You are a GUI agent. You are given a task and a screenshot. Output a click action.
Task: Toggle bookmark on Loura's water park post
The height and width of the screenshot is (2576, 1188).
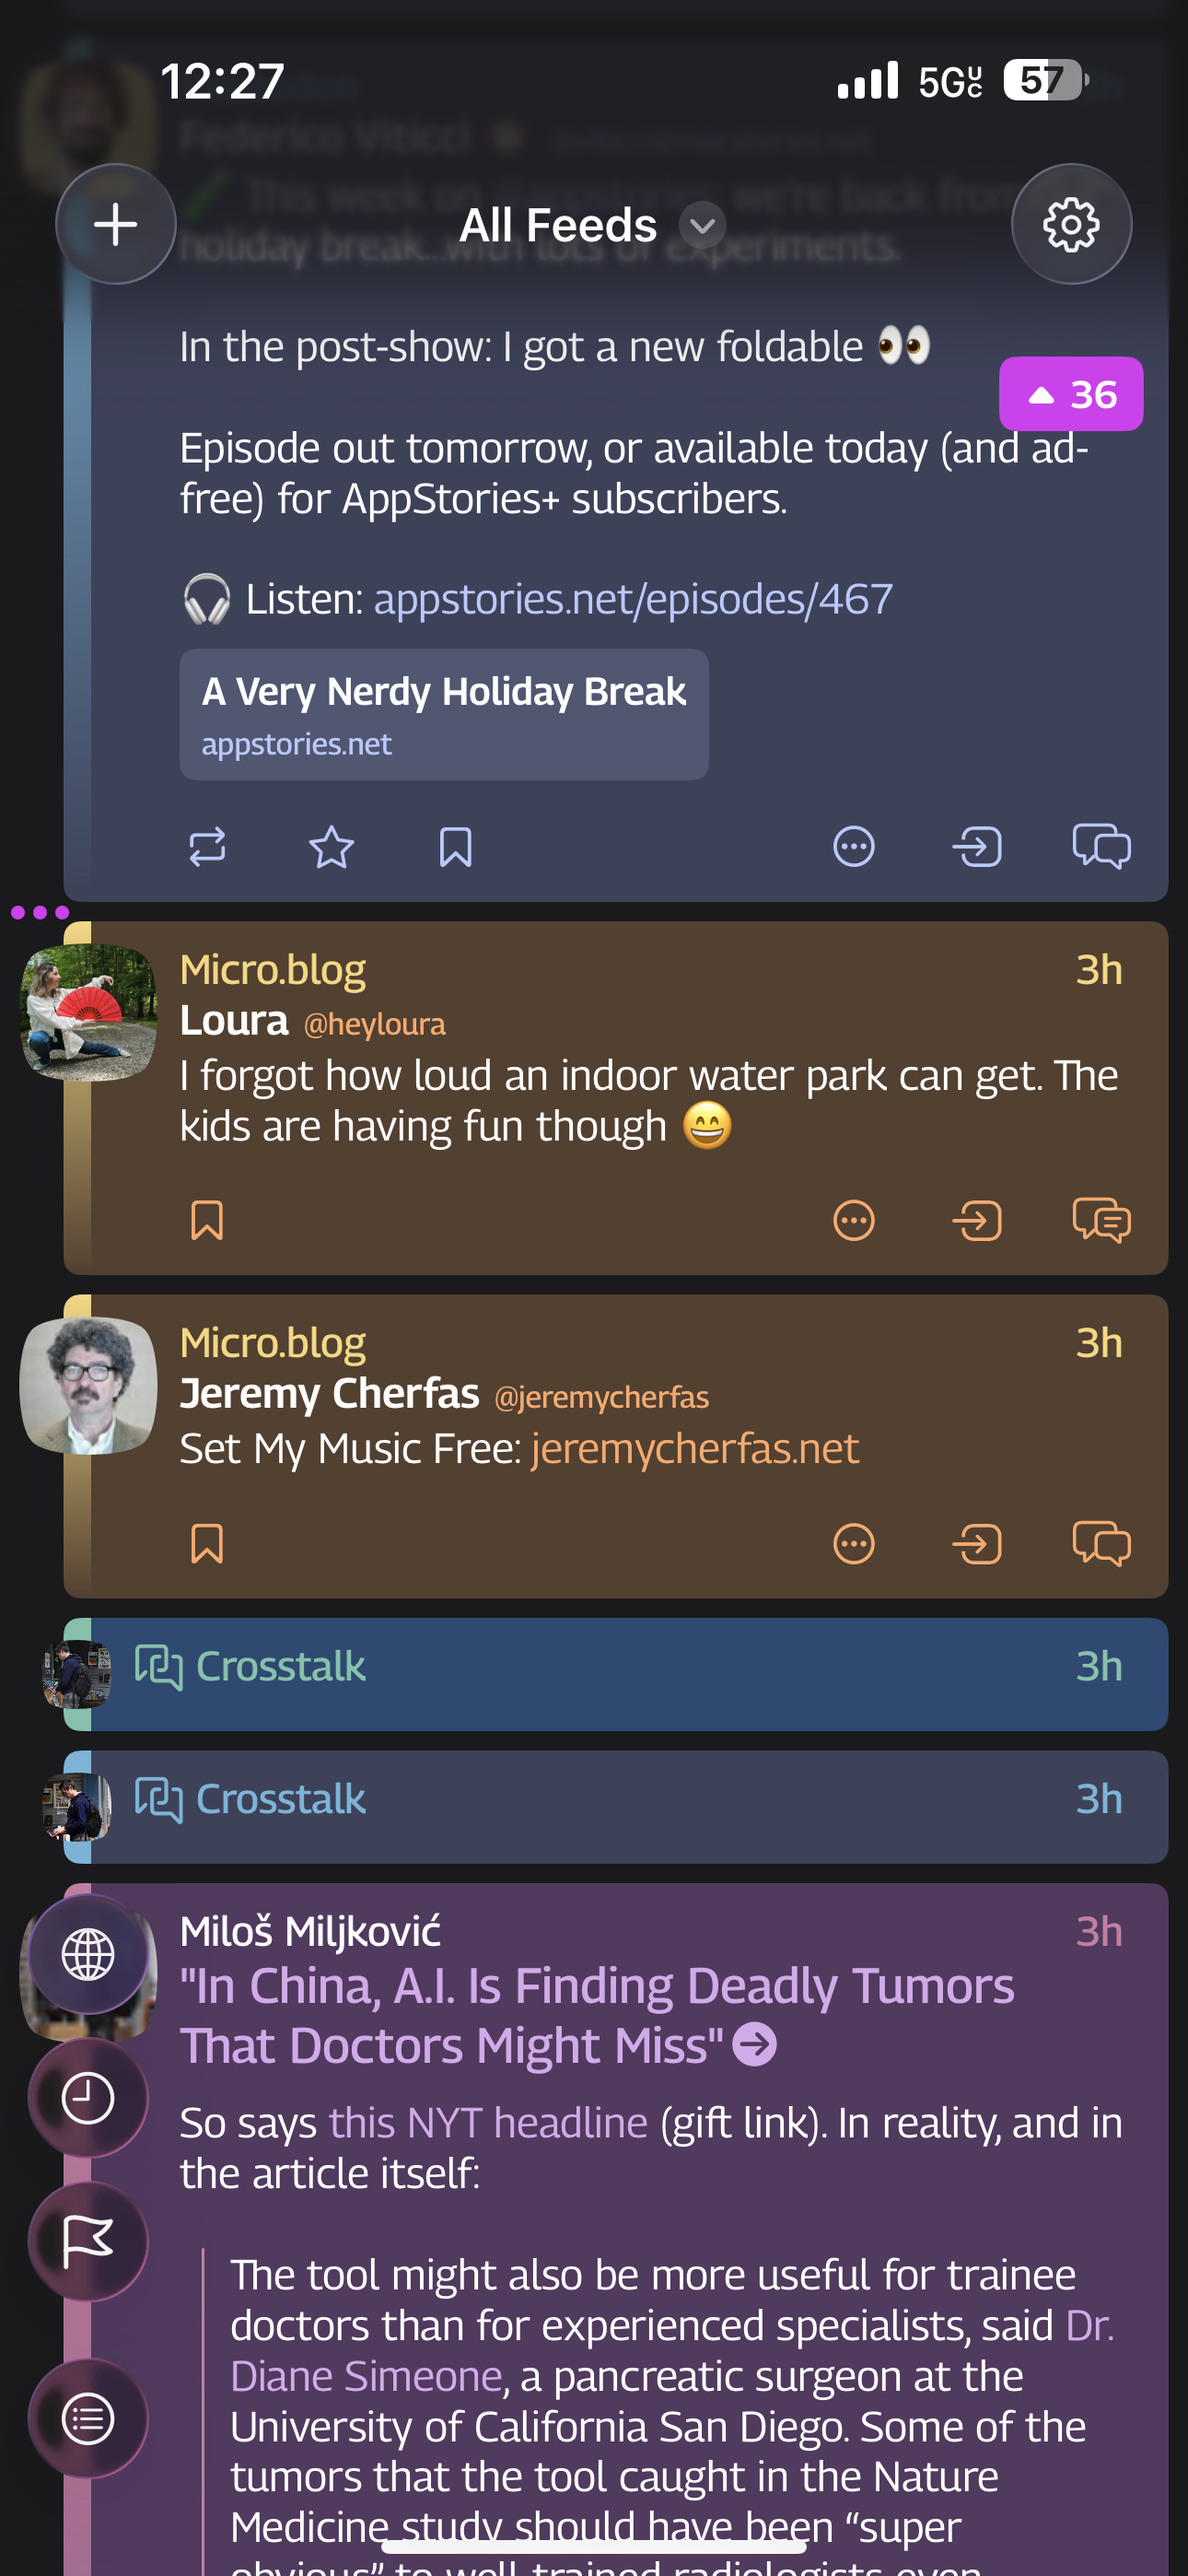pyautogui.click(x=208, y=1221)
